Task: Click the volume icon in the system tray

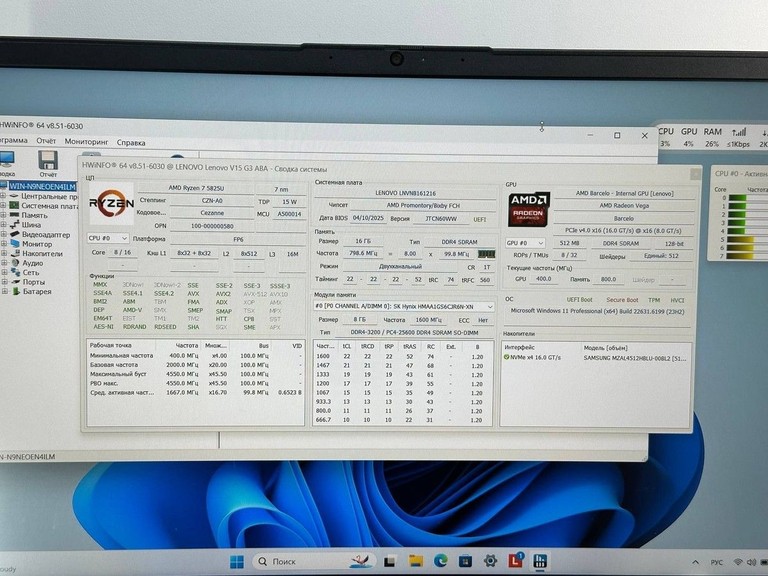Action: pos(751,562)
